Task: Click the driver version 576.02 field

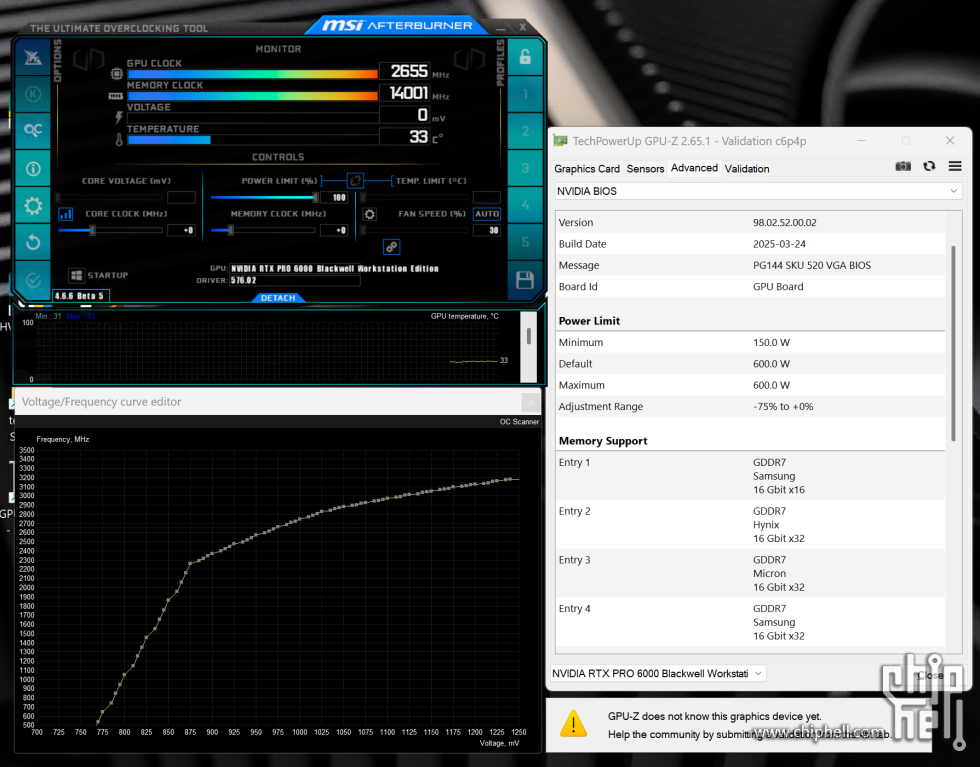Action: pos(294,281)
